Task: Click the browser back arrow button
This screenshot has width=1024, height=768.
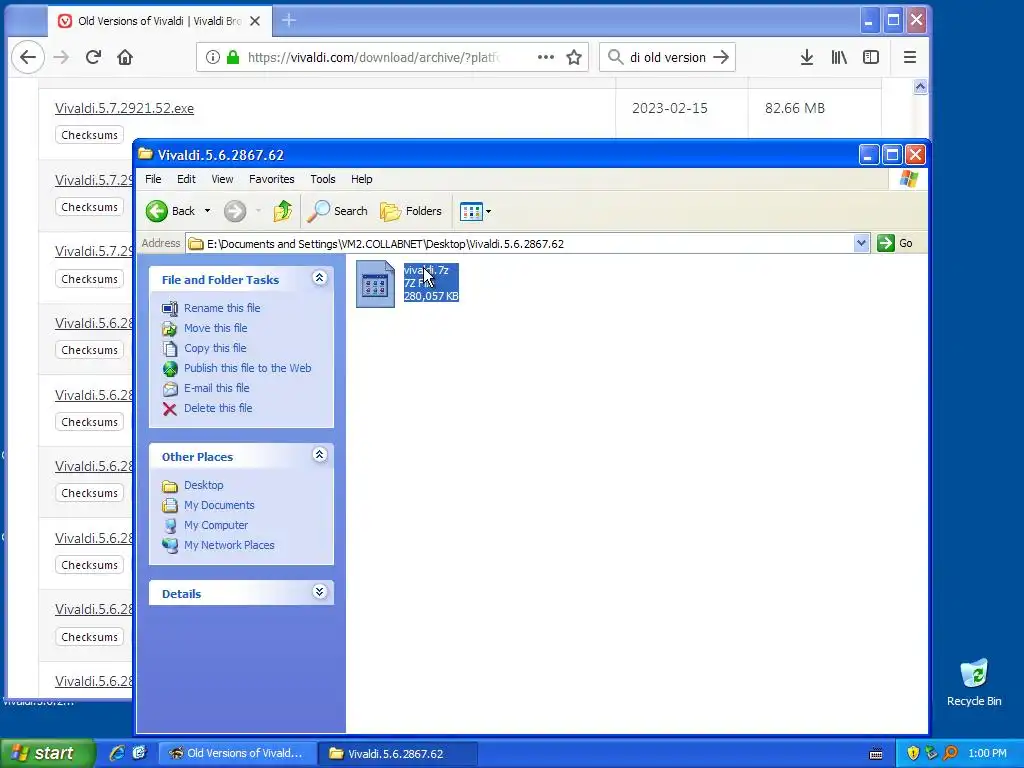Action: (x=28, y=57)
